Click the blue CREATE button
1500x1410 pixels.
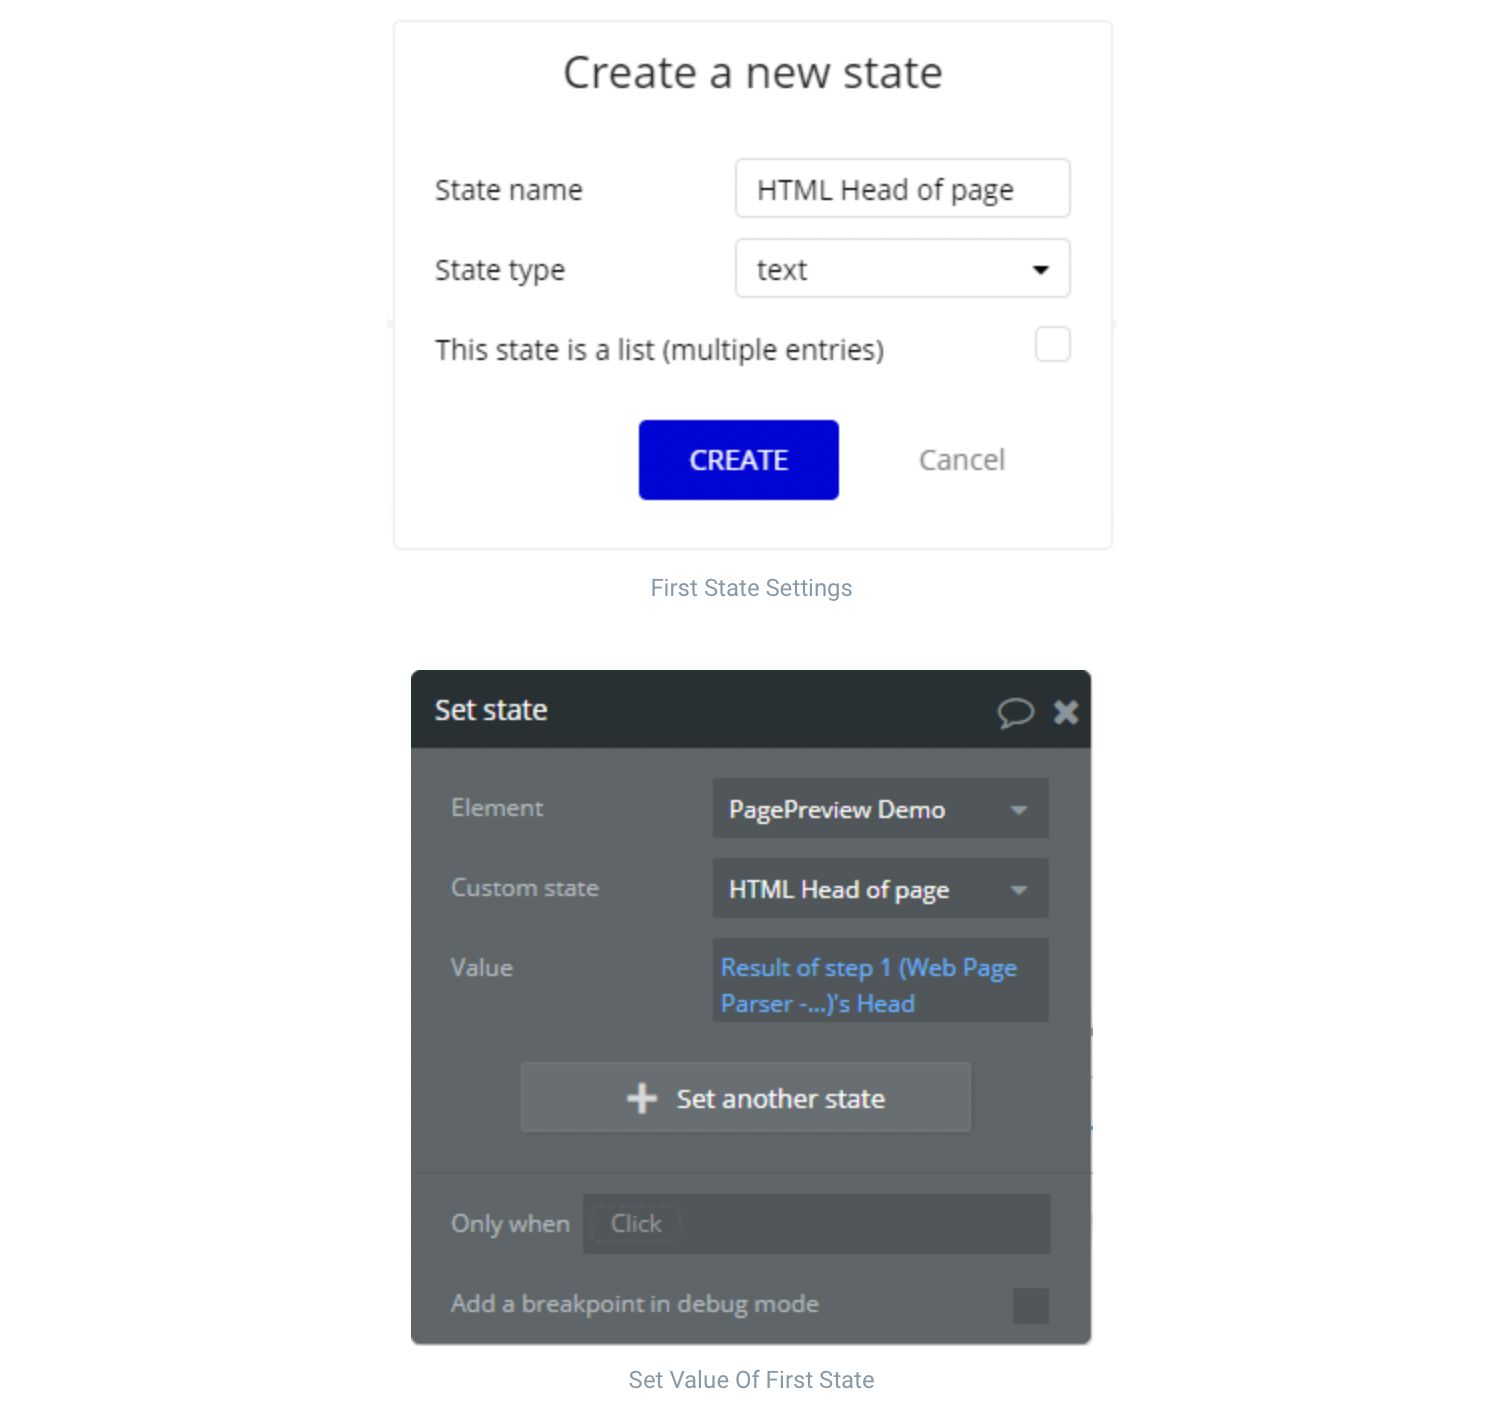(739, 460)
